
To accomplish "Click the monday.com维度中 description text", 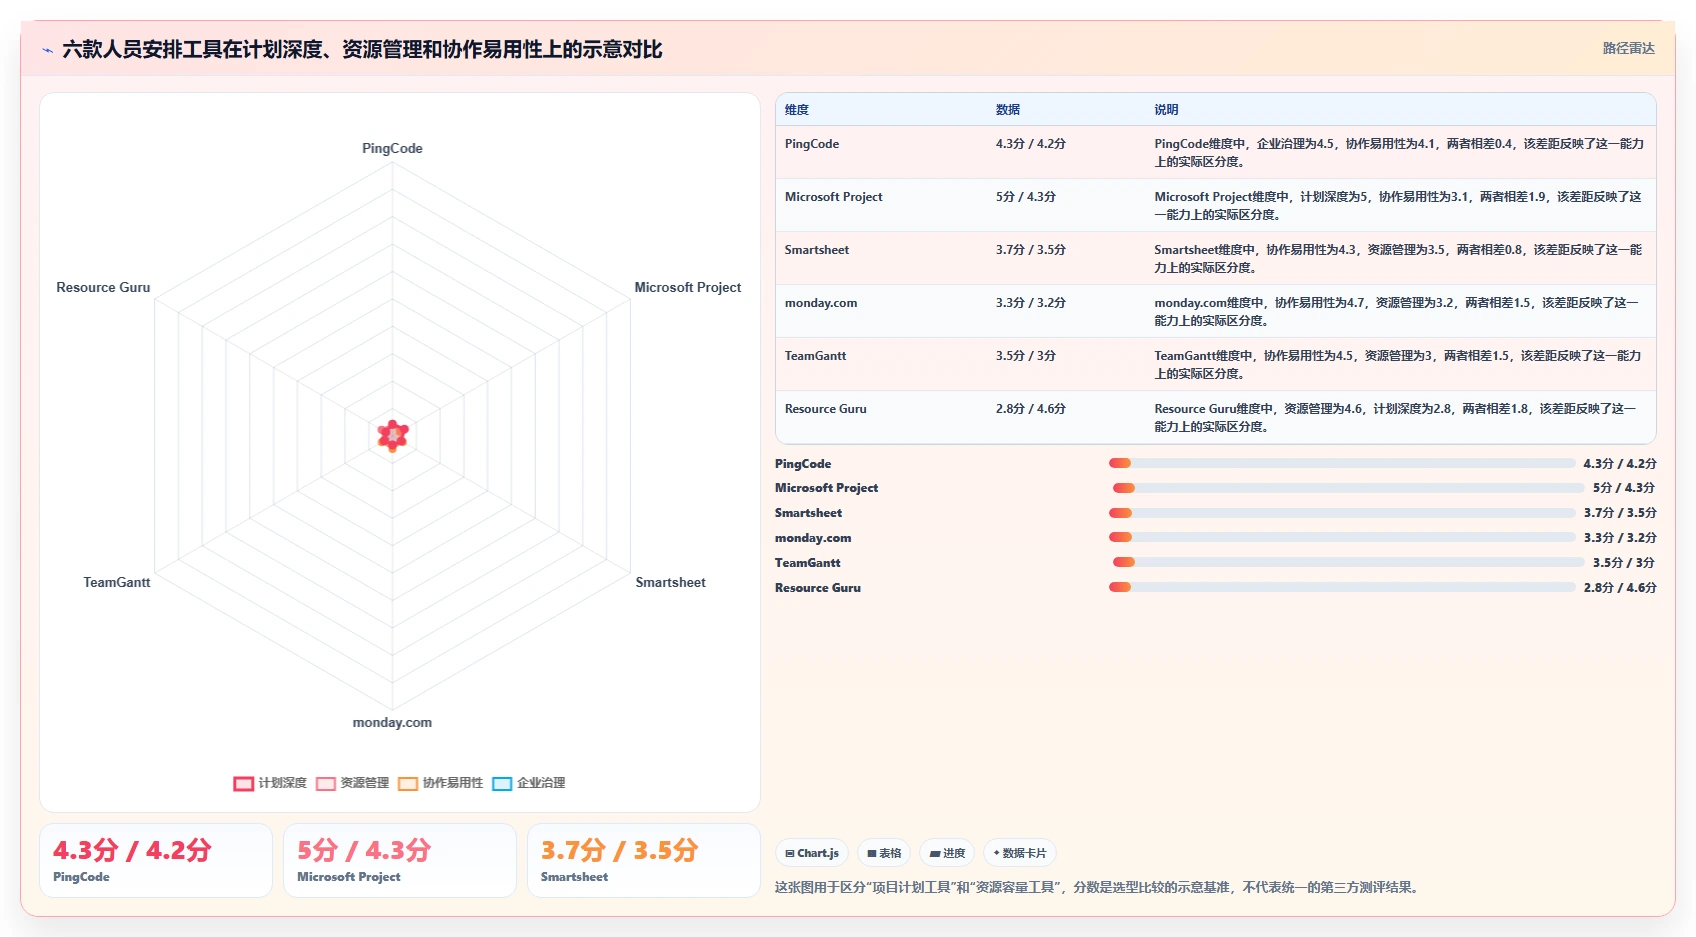I will coord(1397,312).
